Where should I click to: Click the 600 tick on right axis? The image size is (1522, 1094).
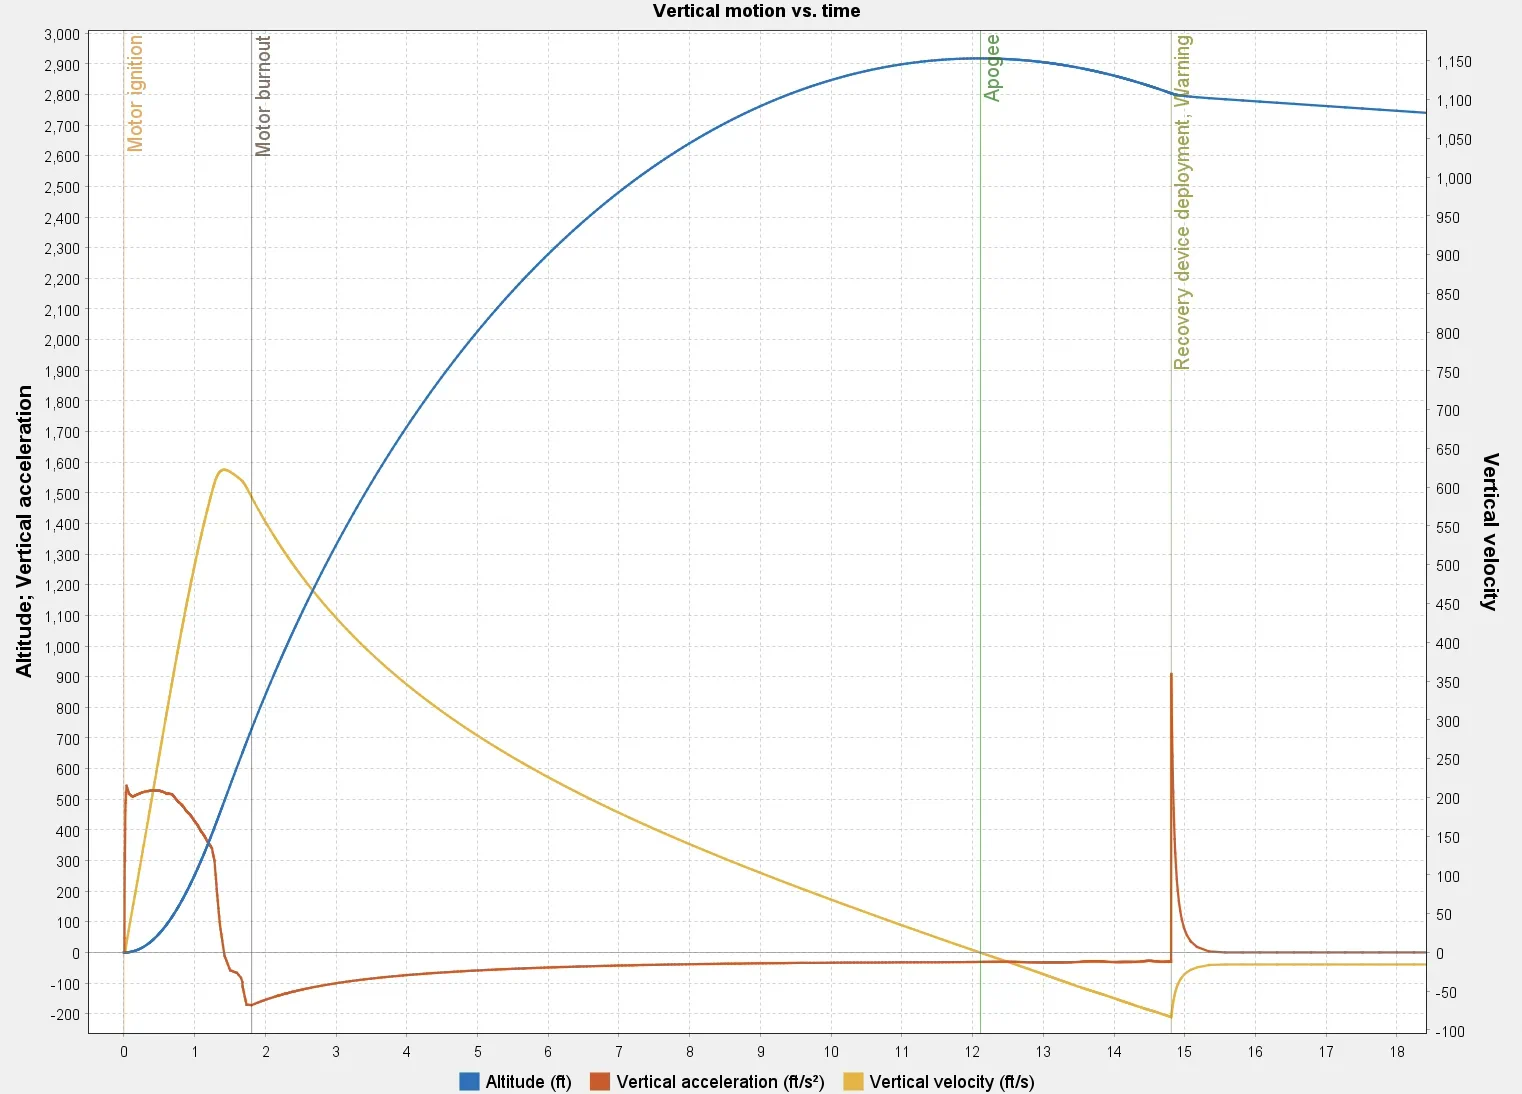pos(1448,488)
